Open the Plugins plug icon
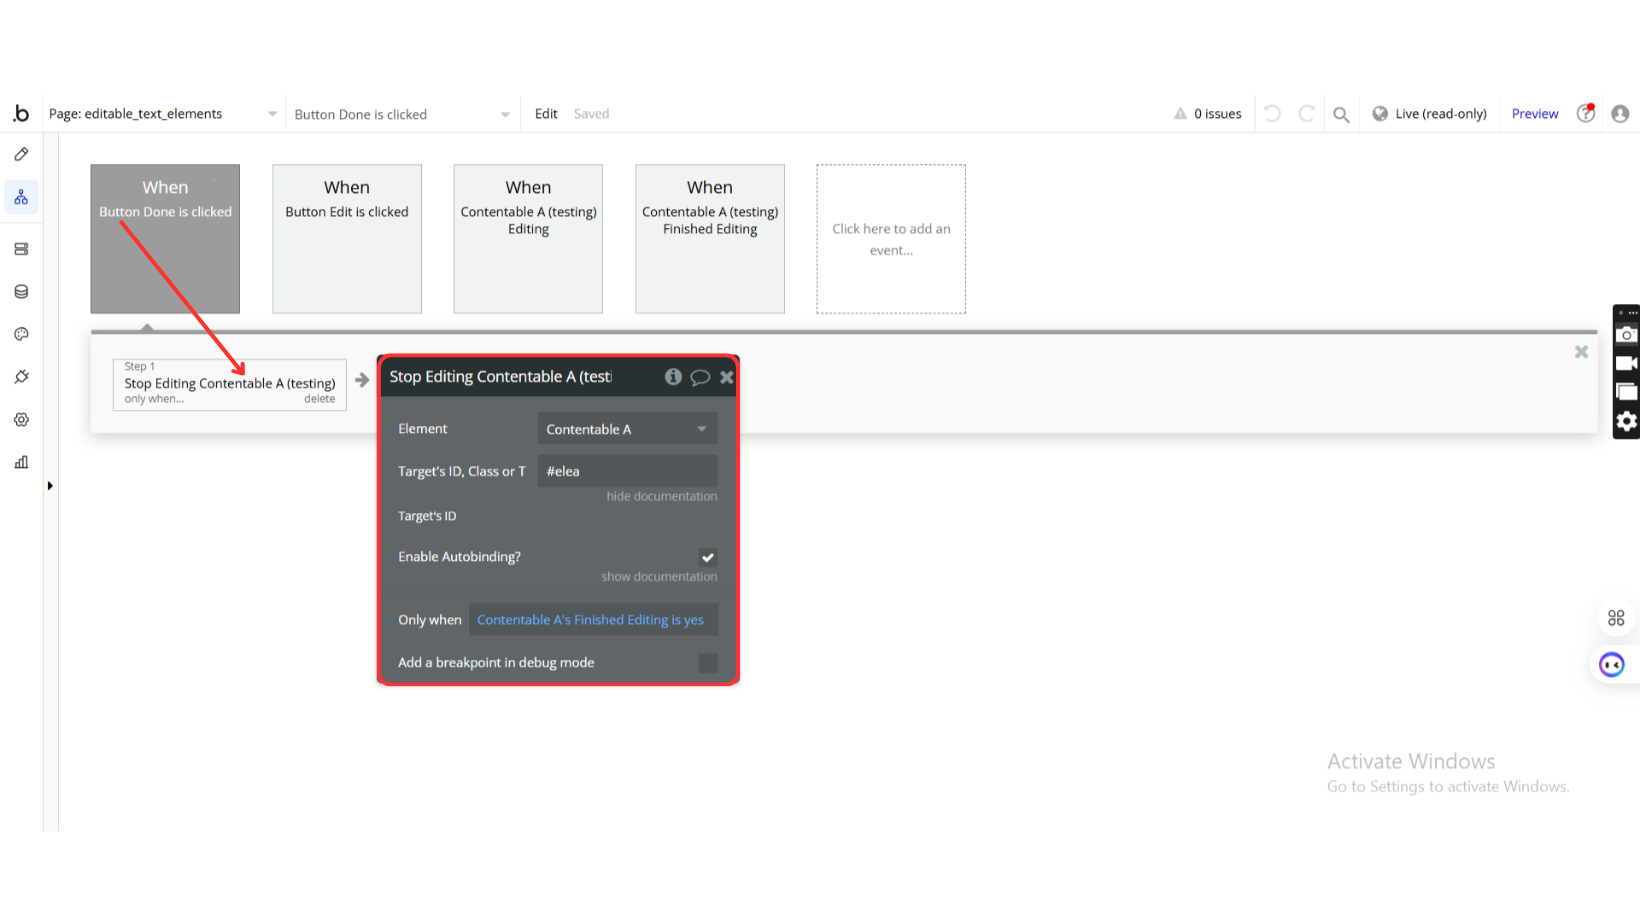Image resolution: width=1640 pixels, height=924 pixels. [x=21, y=377]
